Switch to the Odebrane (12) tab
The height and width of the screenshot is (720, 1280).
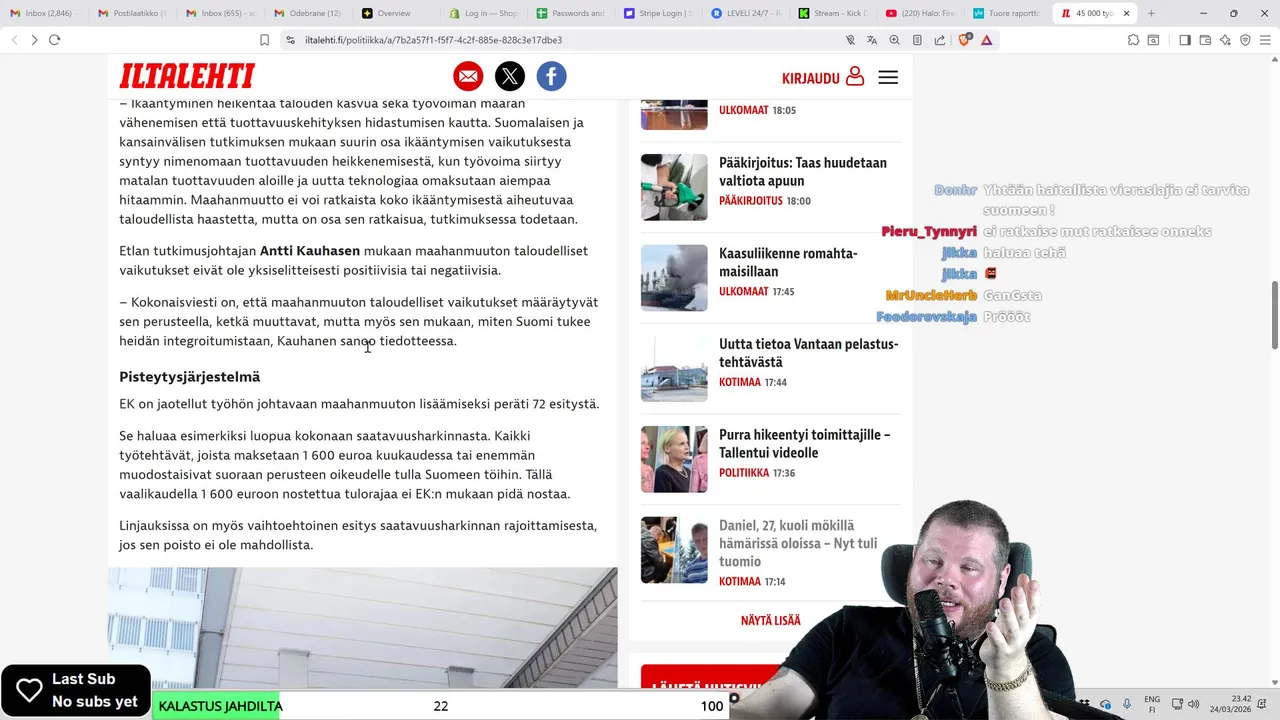[308, 13]
